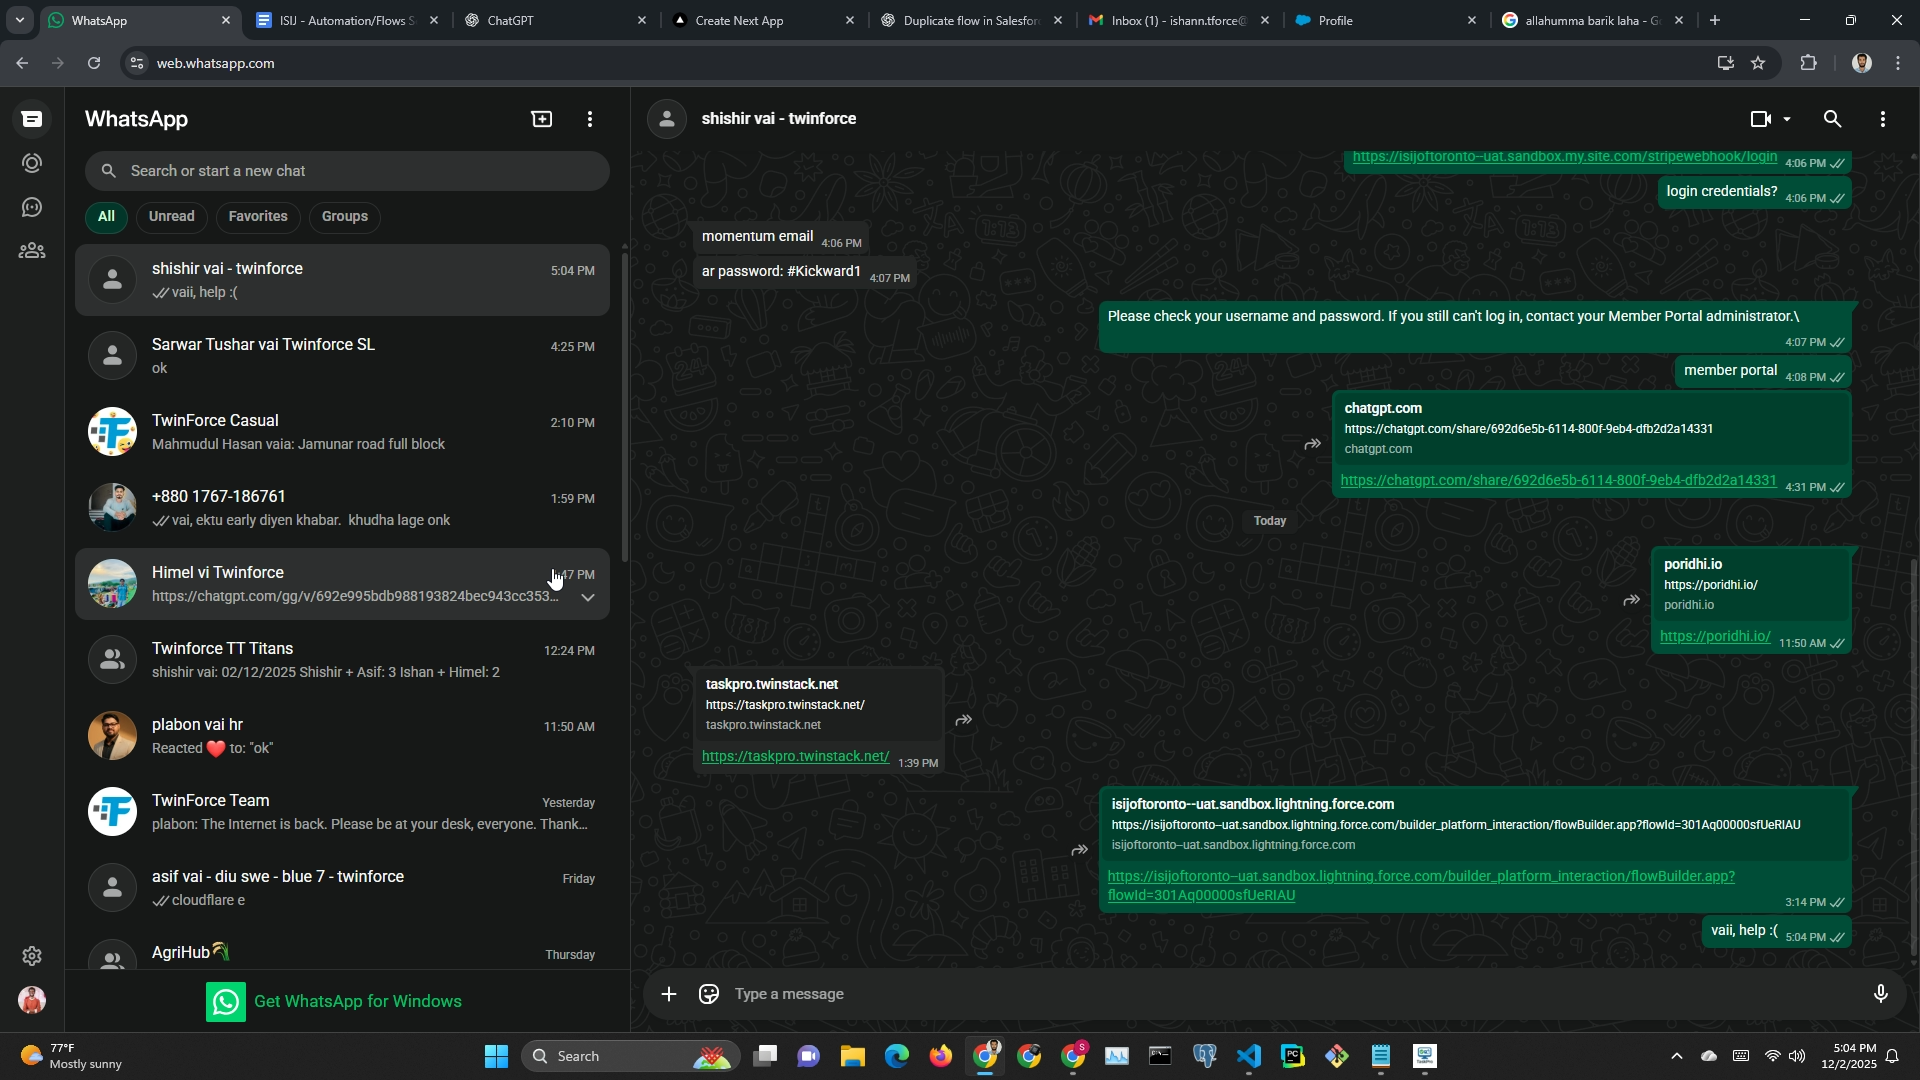Click the Type a message field

point(1290,994)
